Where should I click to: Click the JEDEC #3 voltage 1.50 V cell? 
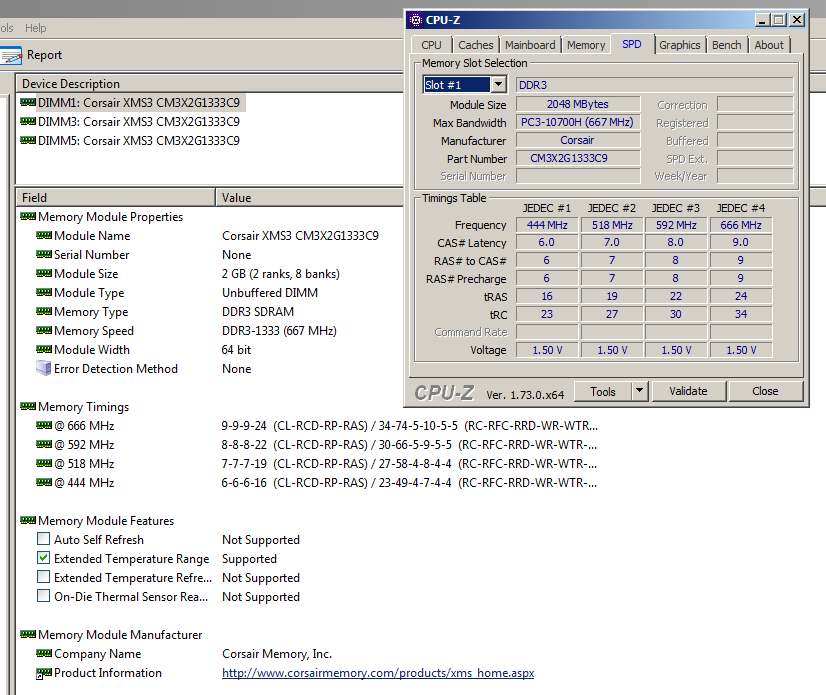(x=676, y=350)
